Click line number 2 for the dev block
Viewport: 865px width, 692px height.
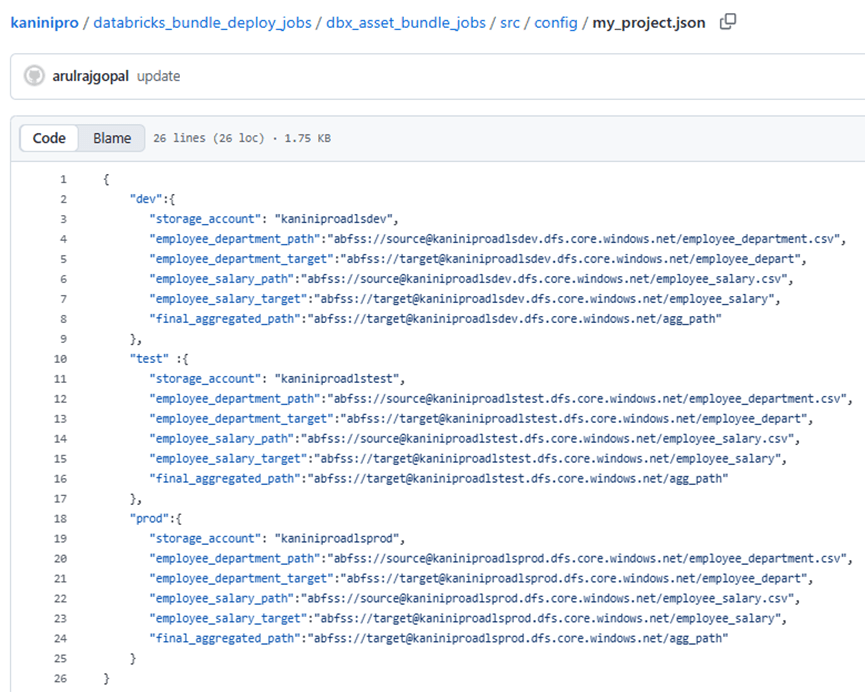click(x=63, y=199)
